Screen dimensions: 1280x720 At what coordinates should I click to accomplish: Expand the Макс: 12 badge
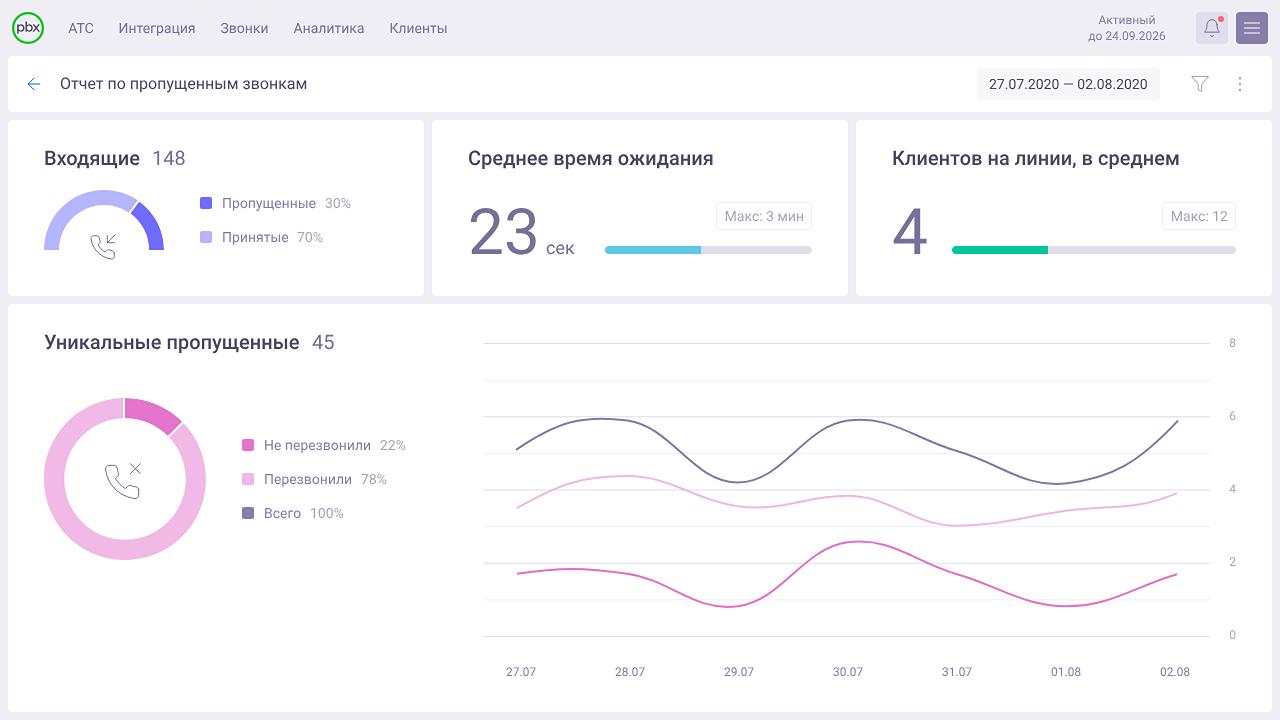click(x=1199, y=216)
